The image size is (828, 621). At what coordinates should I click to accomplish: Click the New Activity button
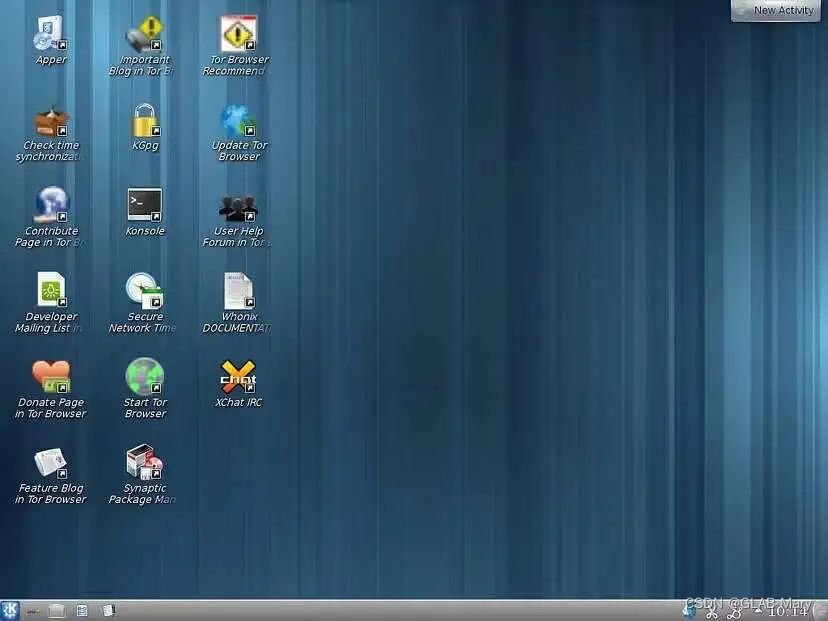pos(776,11)
